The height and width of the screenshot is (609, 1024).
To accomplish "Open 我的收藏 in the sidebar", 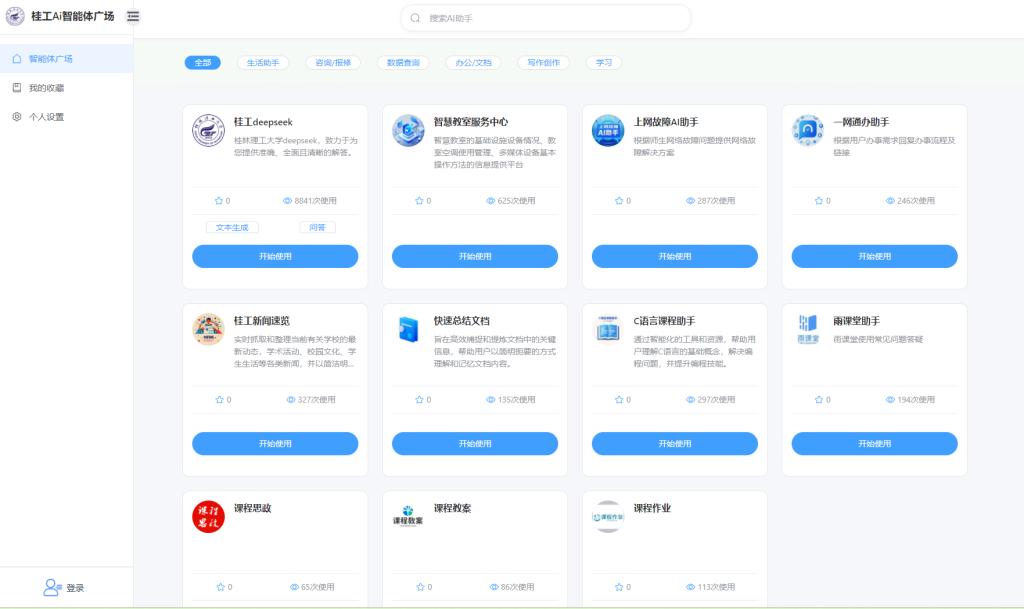I will 46,88.
